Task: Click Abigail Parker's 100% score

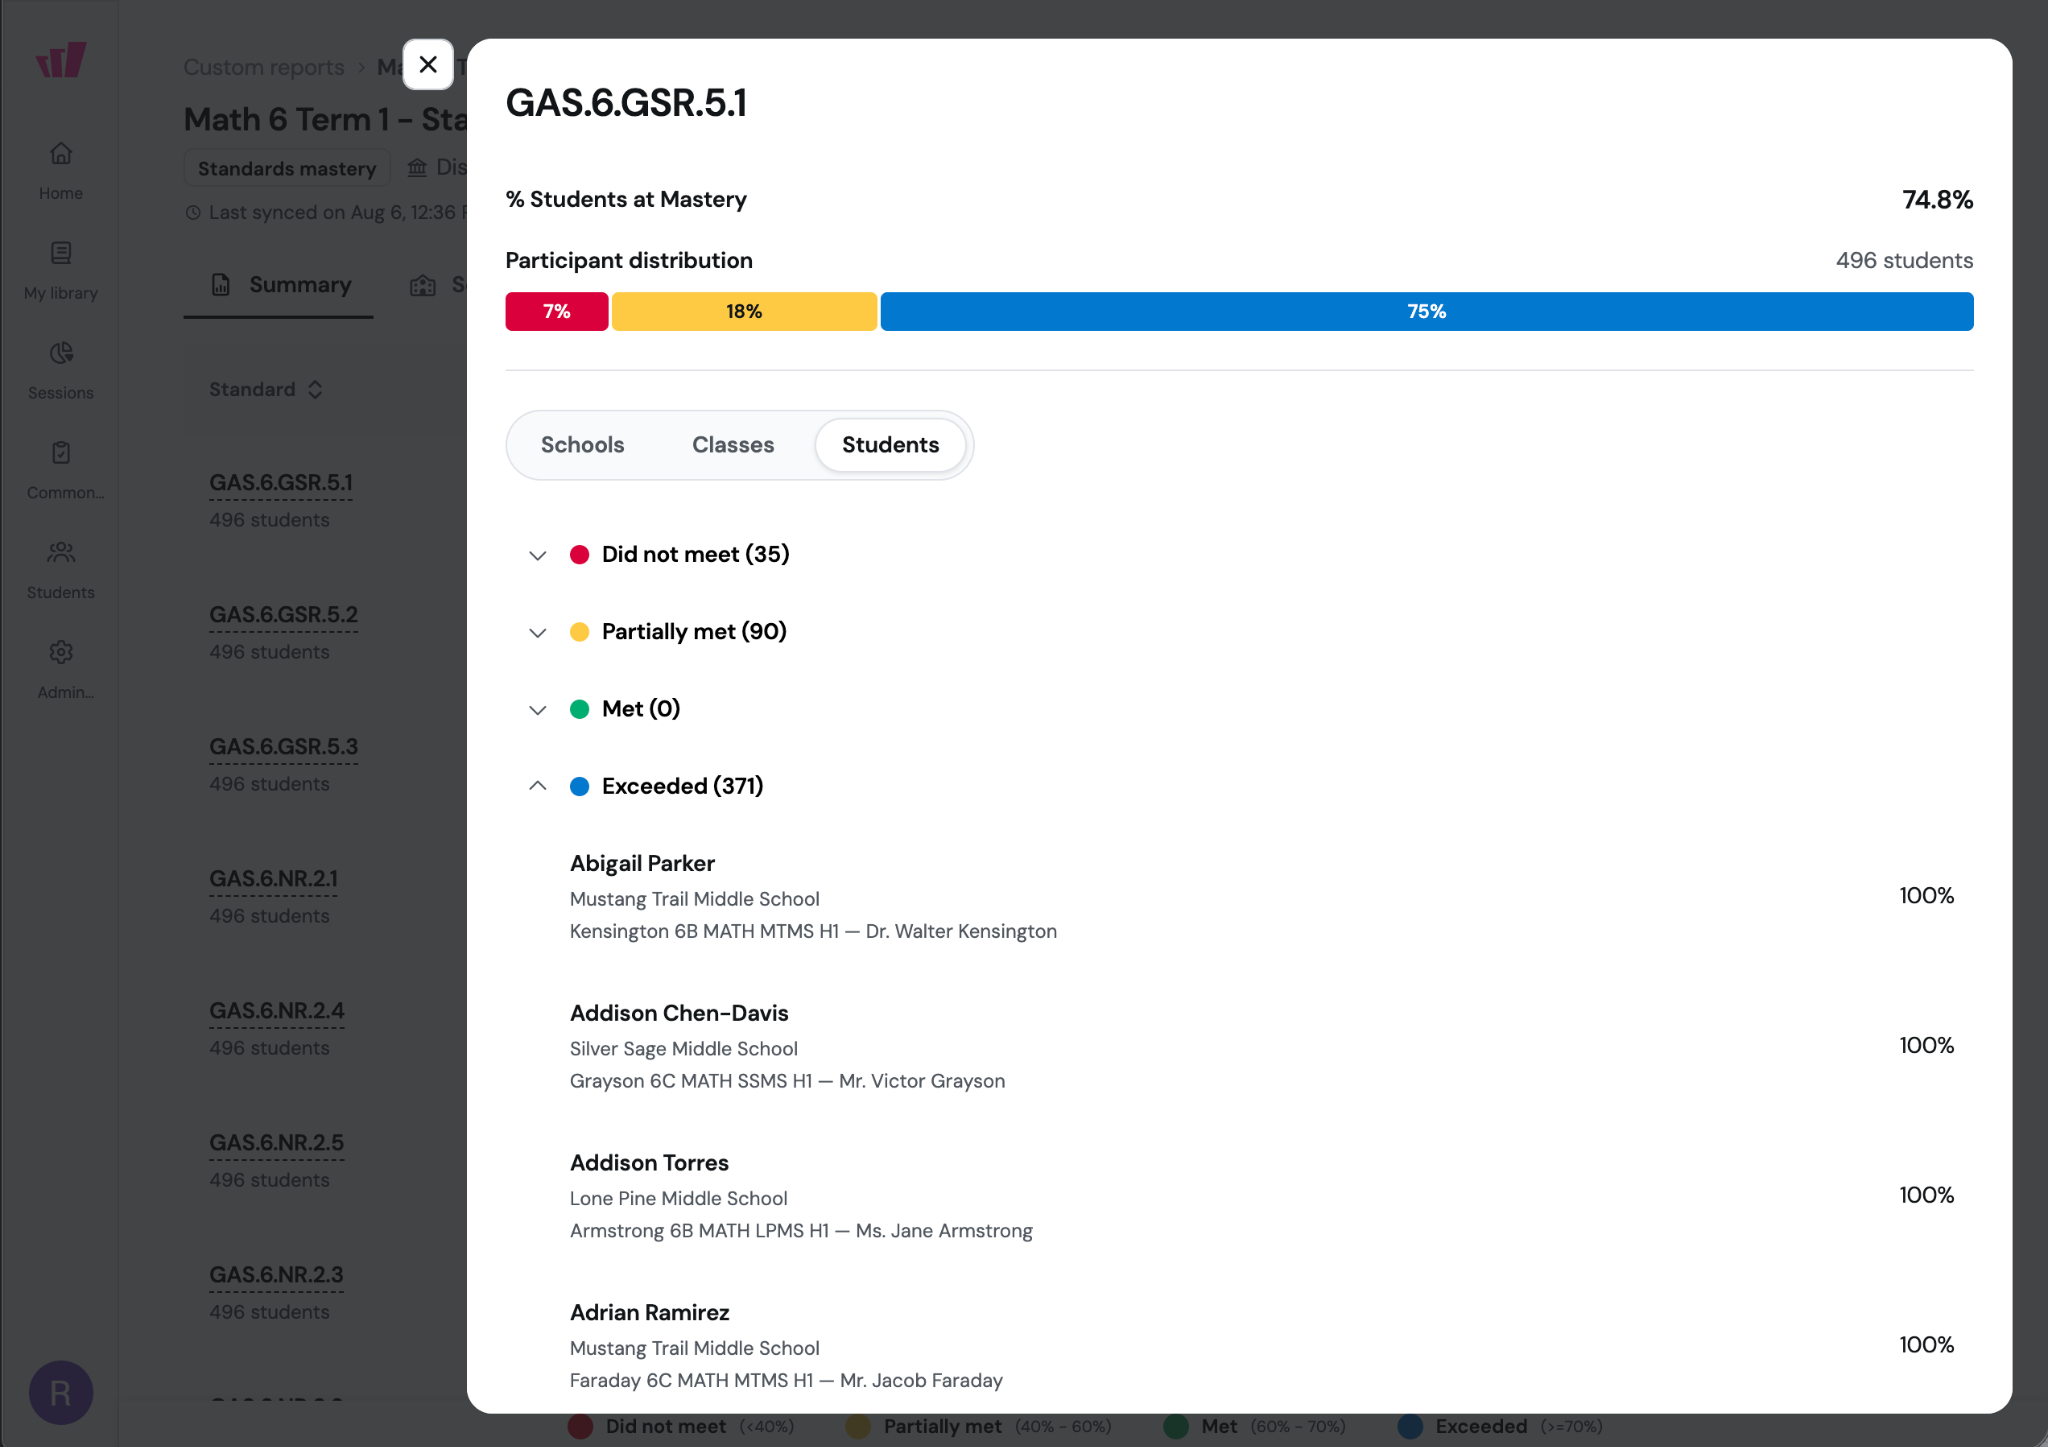Action: (x=1926, y=896)
